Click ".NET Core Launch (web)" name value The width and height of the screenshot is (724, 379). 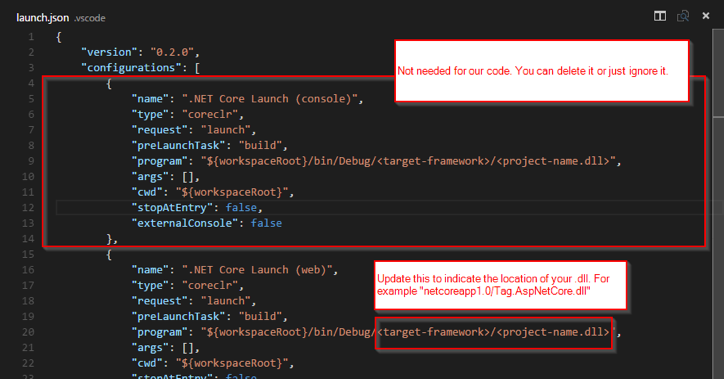pos(257,270)
